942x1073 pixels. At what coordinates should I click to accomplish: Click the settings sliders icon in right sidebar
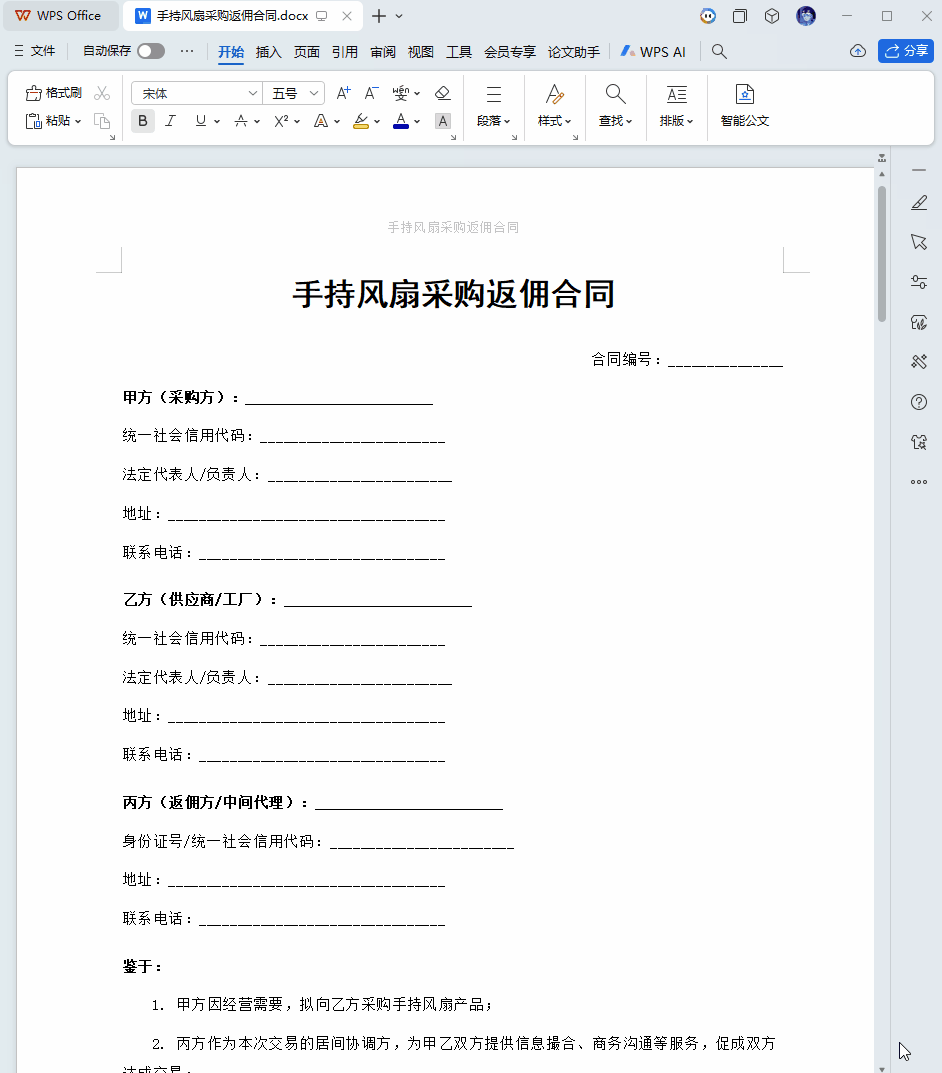pos(919,282)
